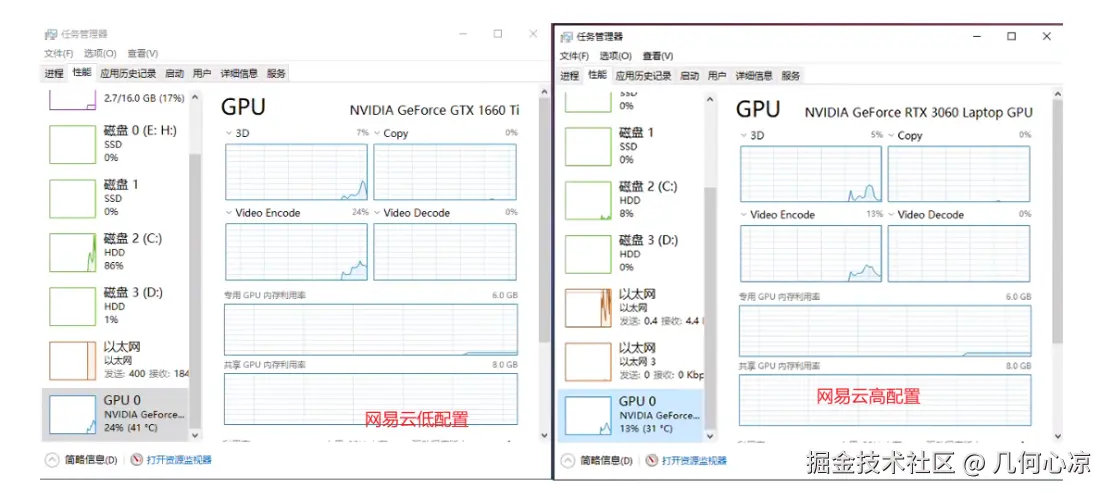Click Task Manager title icon in left window

[x=50, y=34]
